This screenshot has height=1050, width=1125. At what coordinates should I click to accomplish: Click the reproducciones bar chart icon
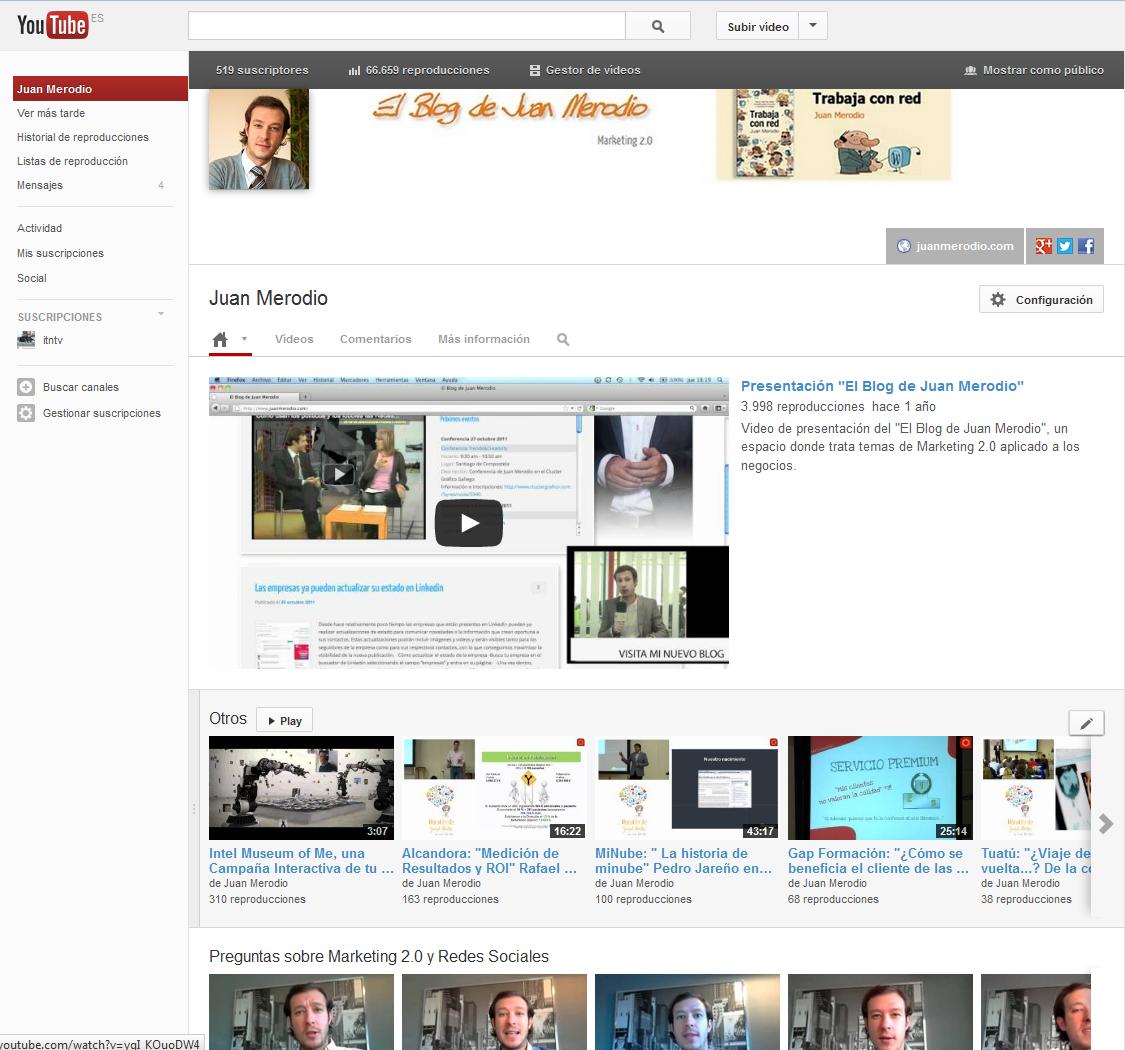pyautogui.click(x=354, y=70)
